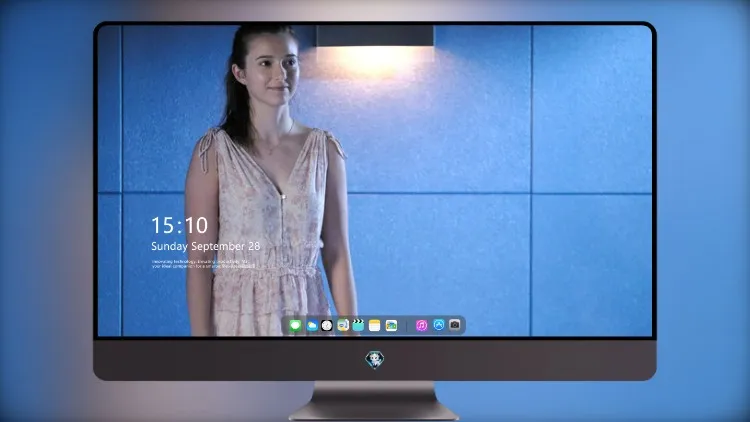Open the photo gallery app in the dock

pos(391,326)
